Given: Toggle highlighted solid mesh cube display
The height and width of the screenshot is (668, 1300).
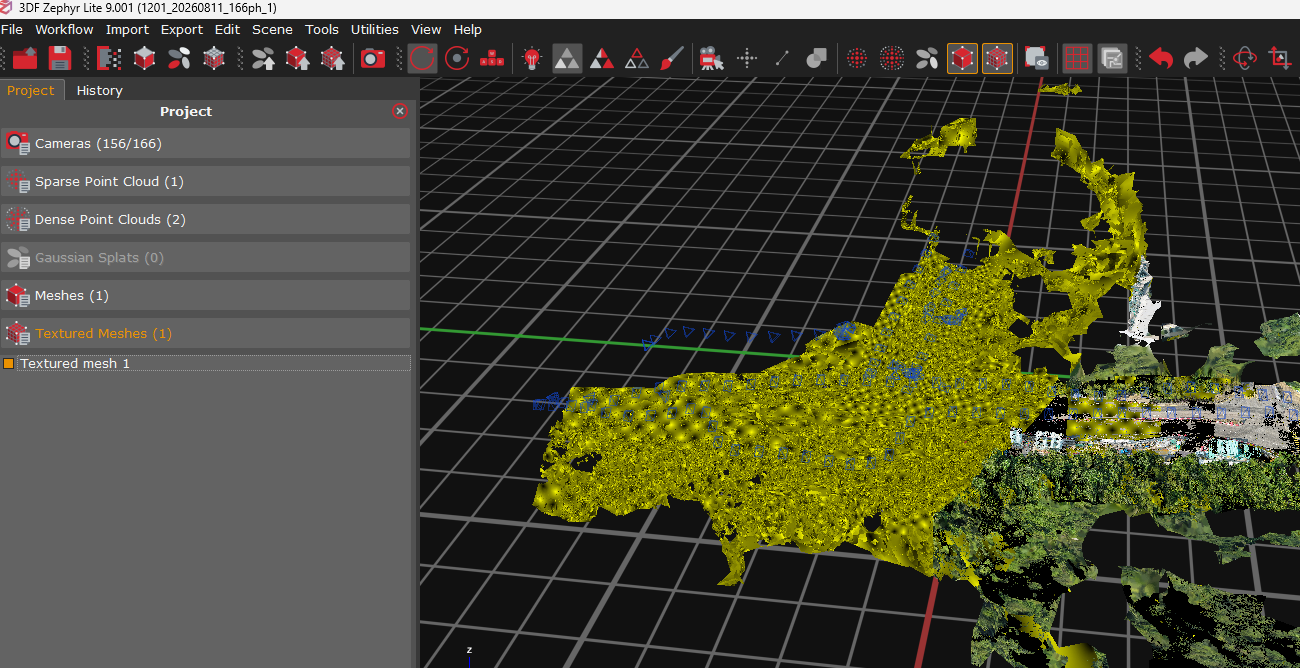Looking at the screenshot, I should [962, 58].
